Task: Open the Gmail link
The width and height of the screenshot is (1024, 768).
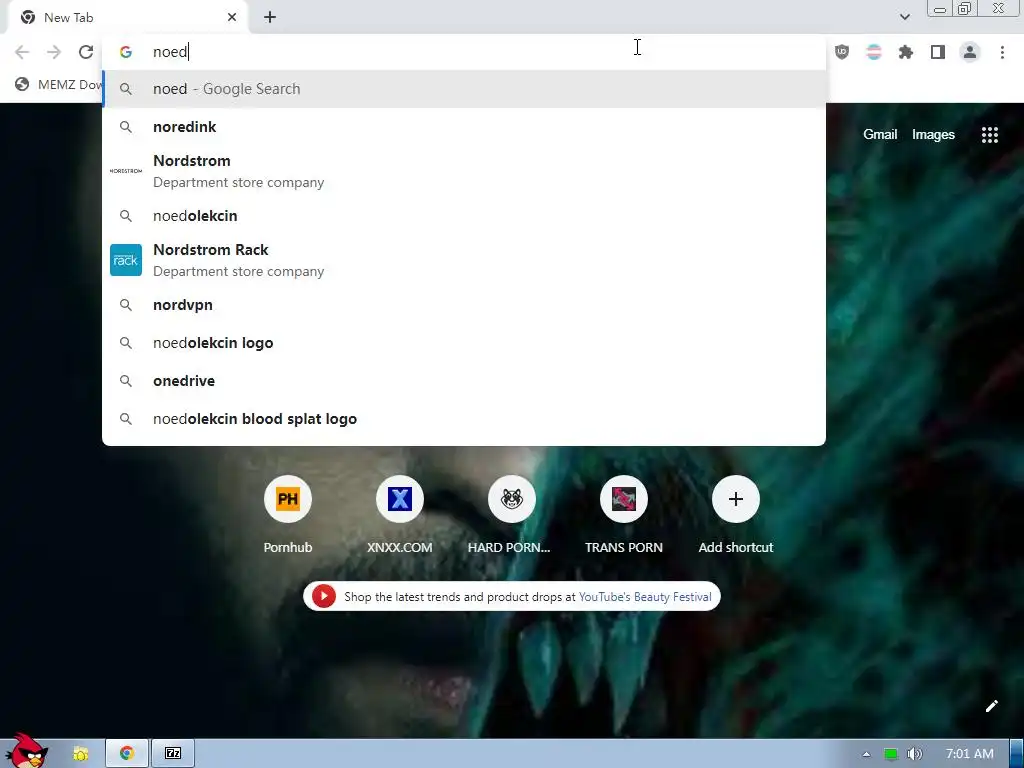Action: 880,135
